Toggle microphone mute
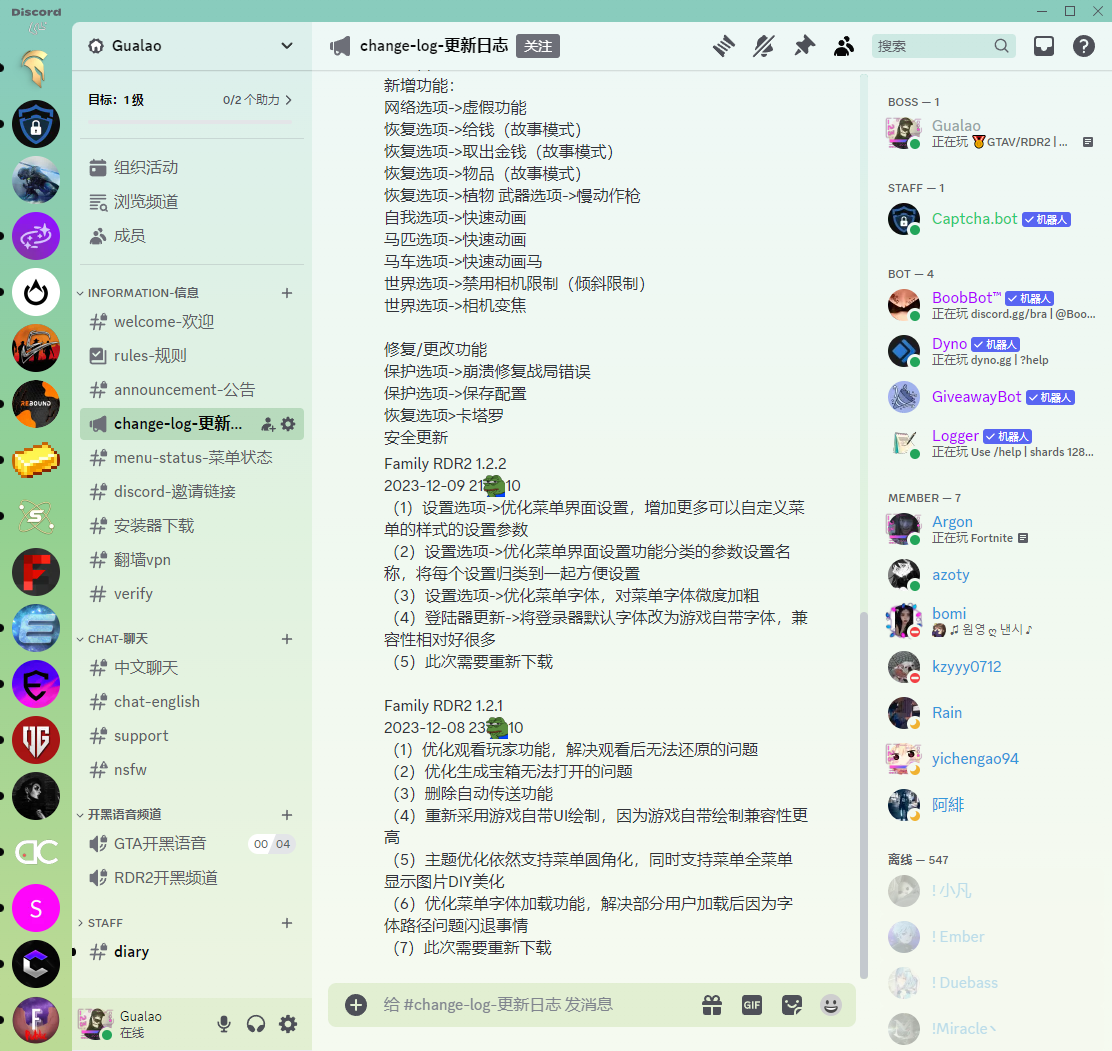Viewport: 1112px width, 1051px height. (224, 1024)
